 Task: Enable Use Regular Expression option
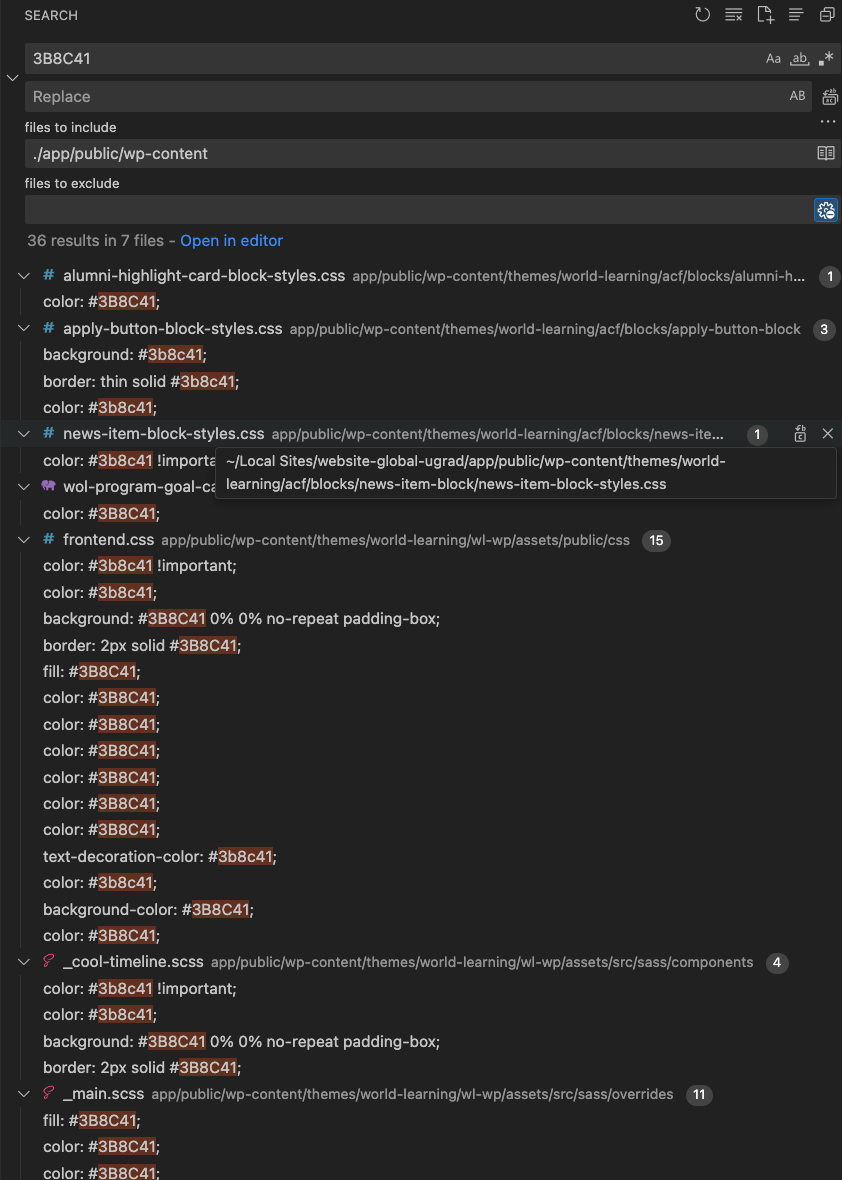coord(825,59)
